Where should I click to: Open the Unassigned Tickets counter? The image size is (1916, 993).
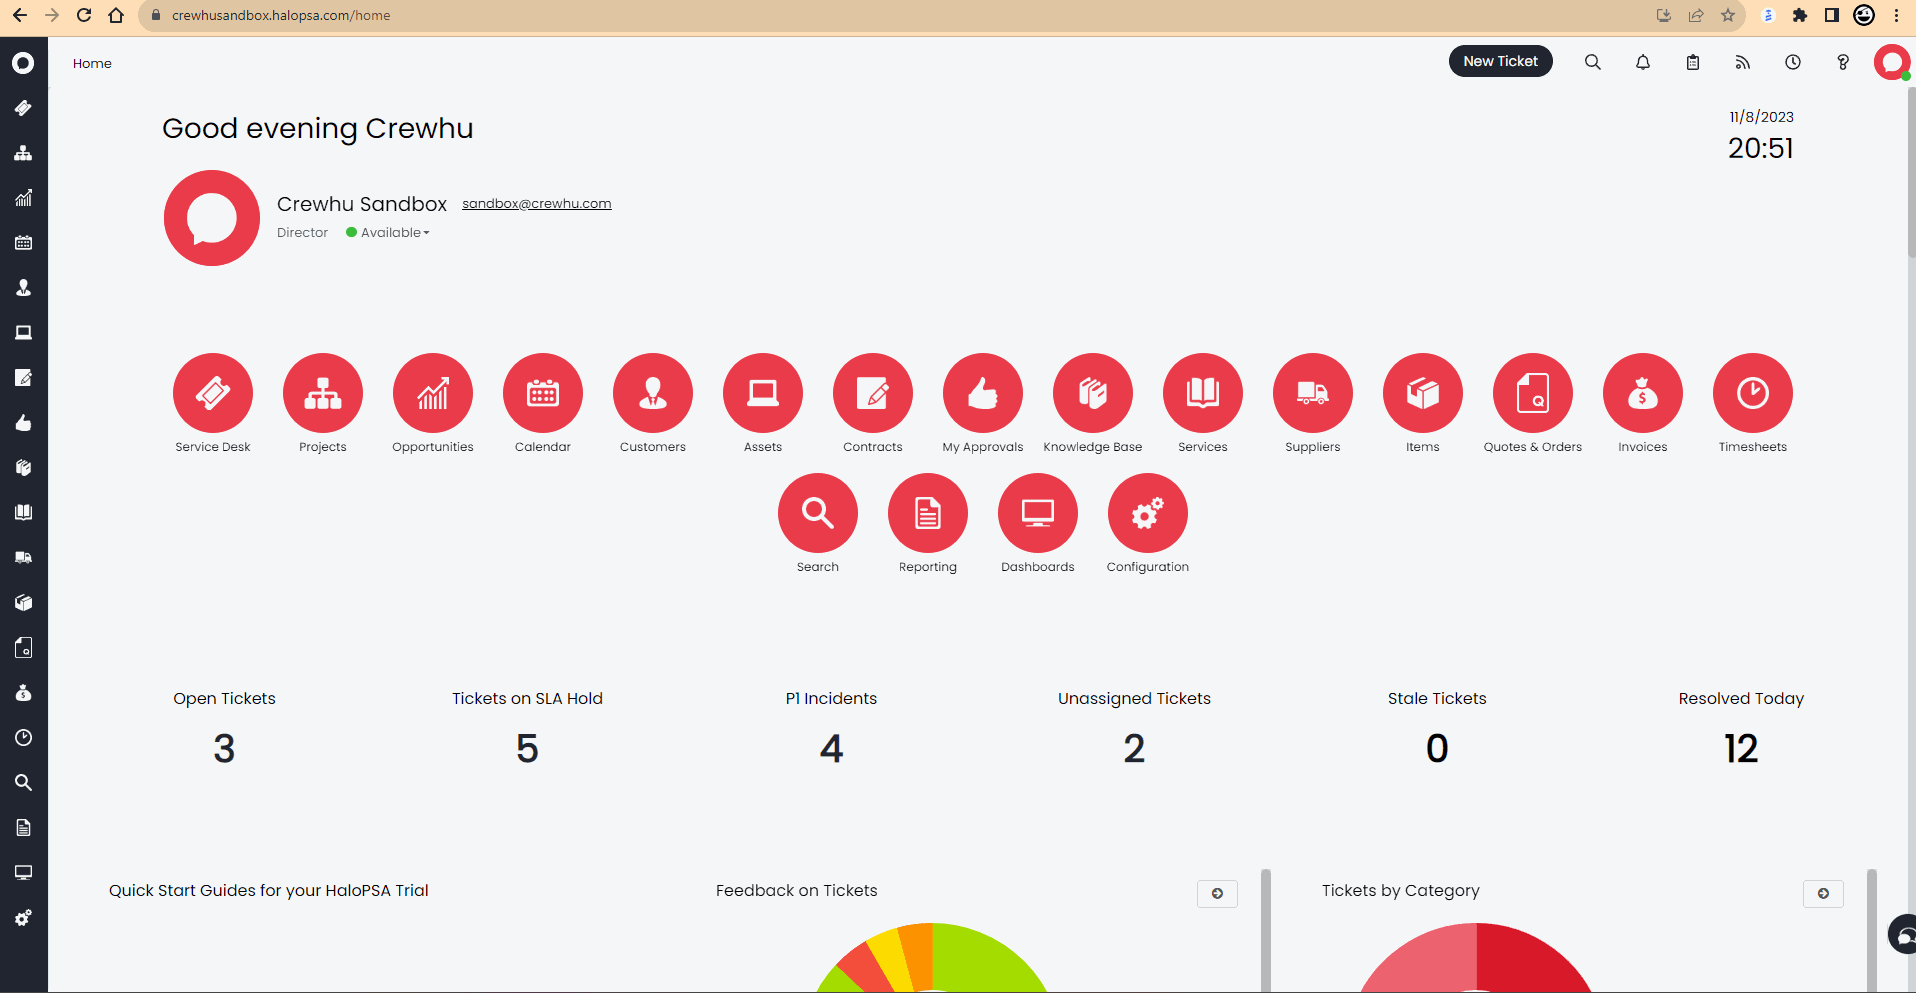click(x=1134, y=730)
